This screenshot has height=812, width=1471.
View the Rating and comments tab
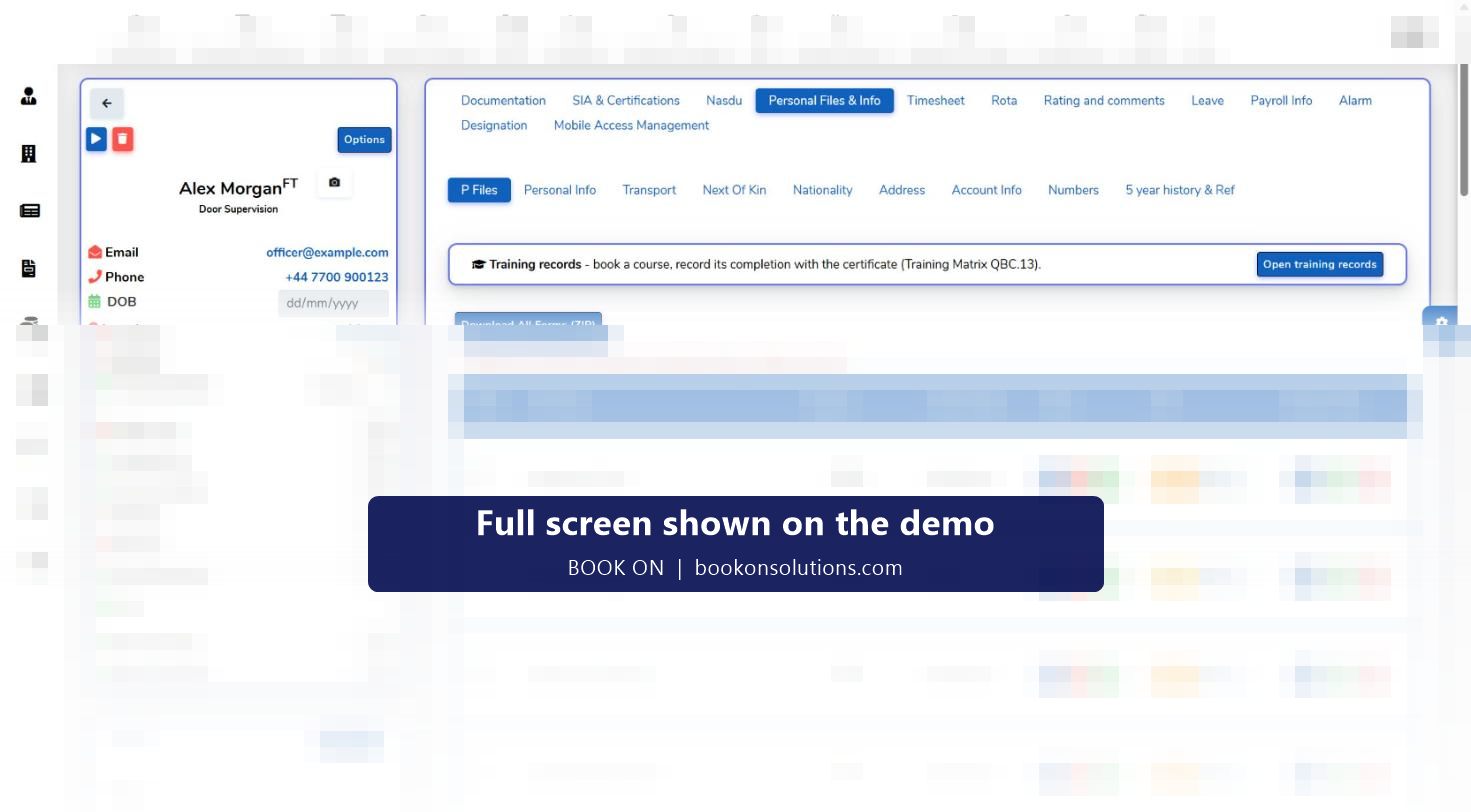tap(1104, 100)
